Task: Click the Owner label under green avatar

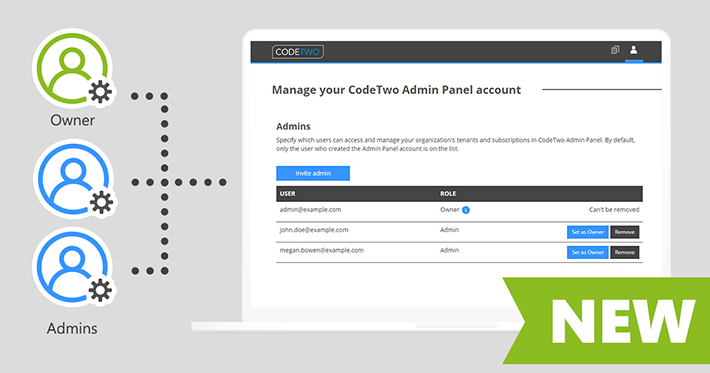Action: coord(72,120)
